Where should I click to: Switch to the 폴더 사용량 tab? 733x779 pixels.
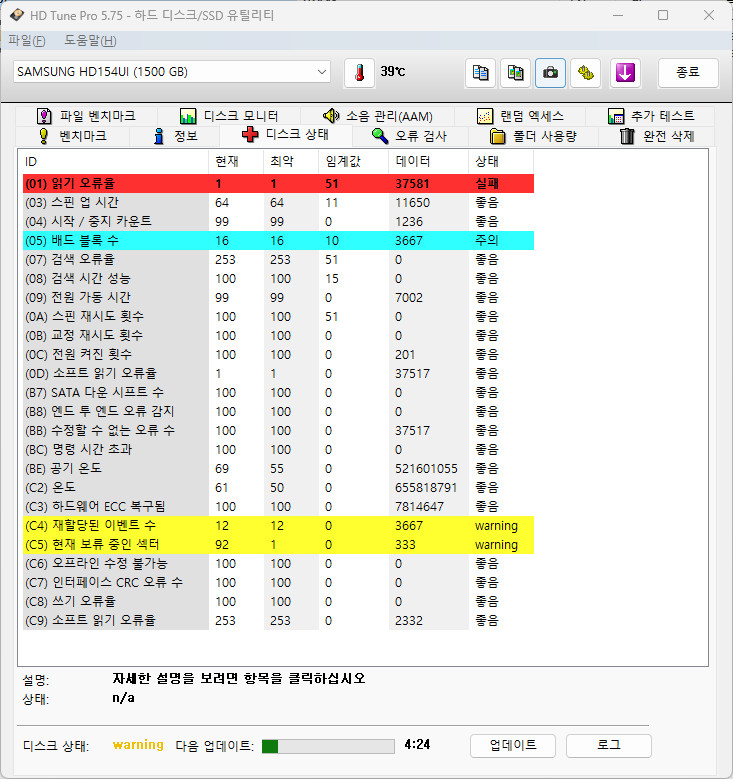[x=533, y=136]
